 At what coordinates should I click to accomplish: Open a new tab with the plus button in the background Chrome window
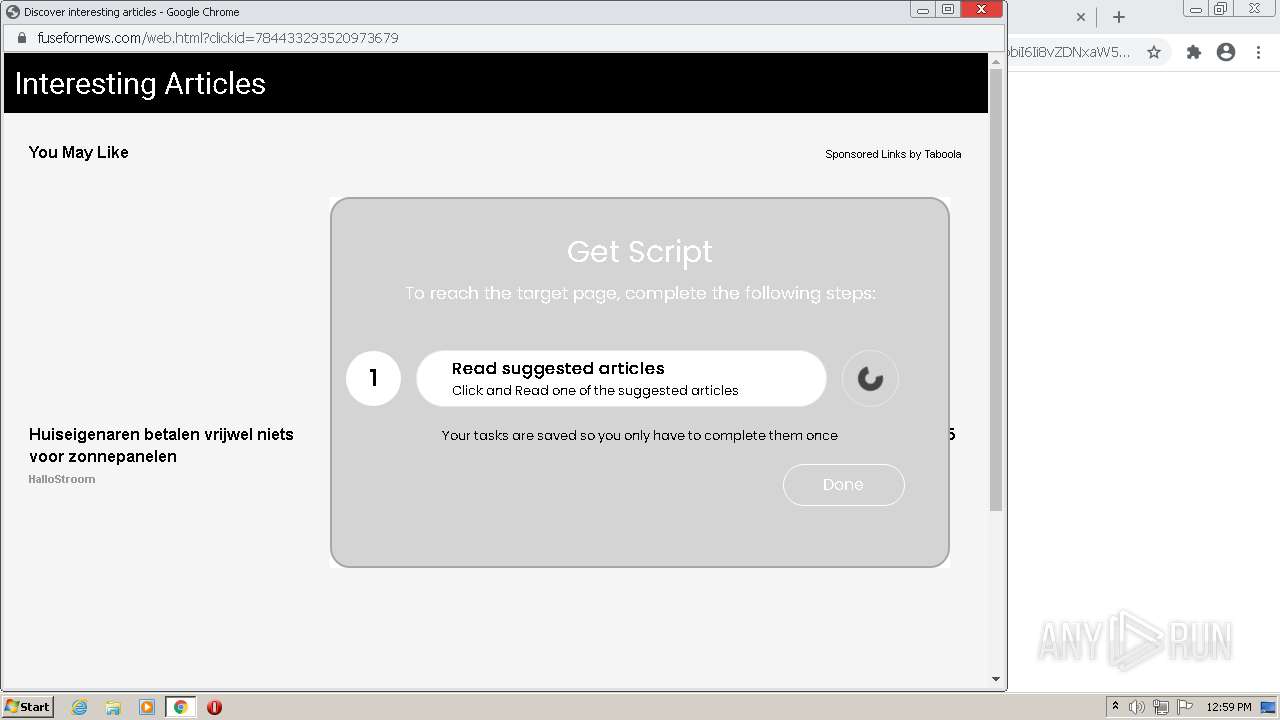pyautogui.click(x=1119, y=17)
